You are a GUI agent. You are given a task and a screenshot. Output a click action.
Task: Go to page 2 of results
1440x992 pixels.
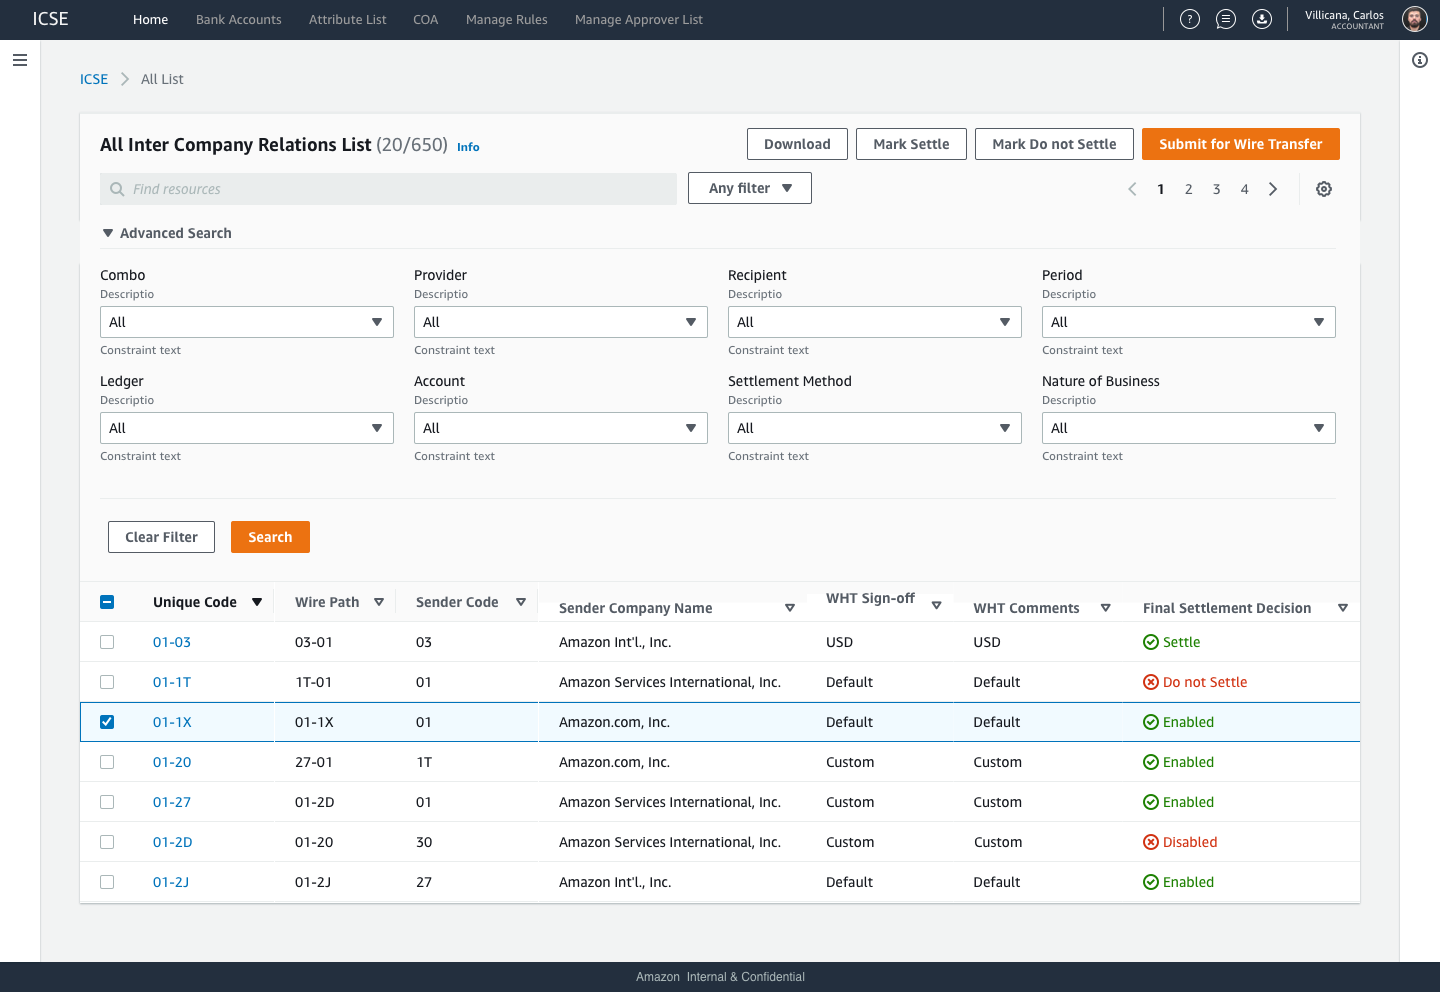point(1189,189)
